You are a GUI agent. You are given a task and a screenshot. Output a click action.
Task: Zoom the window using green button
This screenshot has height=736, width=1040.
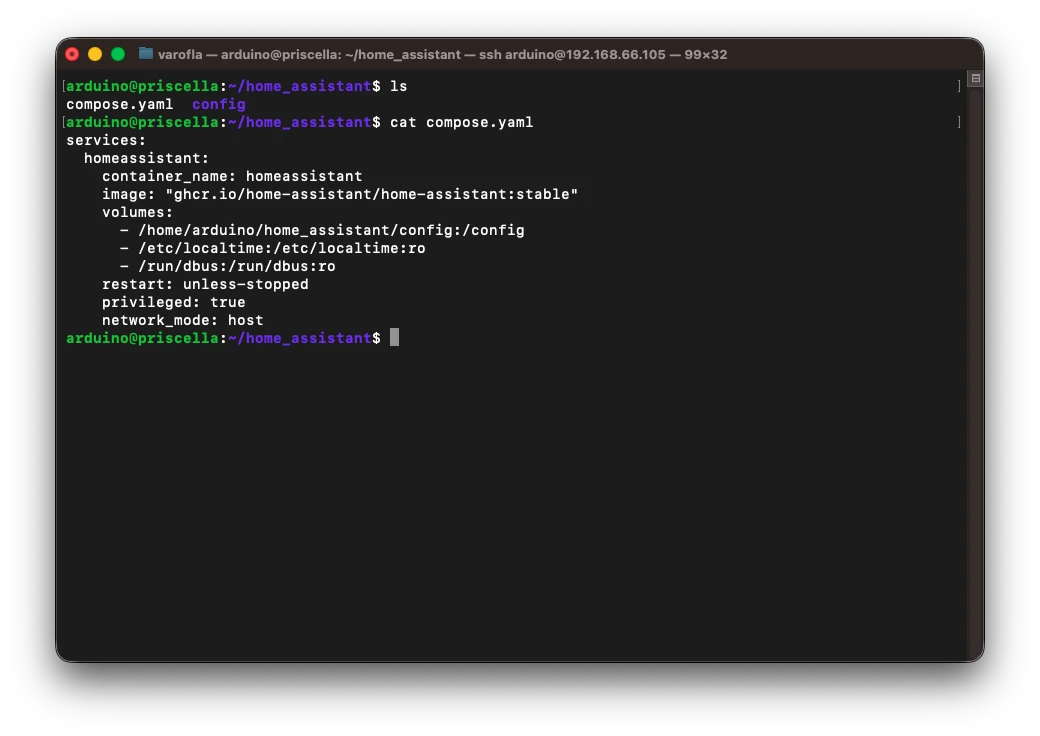[118, 54]
